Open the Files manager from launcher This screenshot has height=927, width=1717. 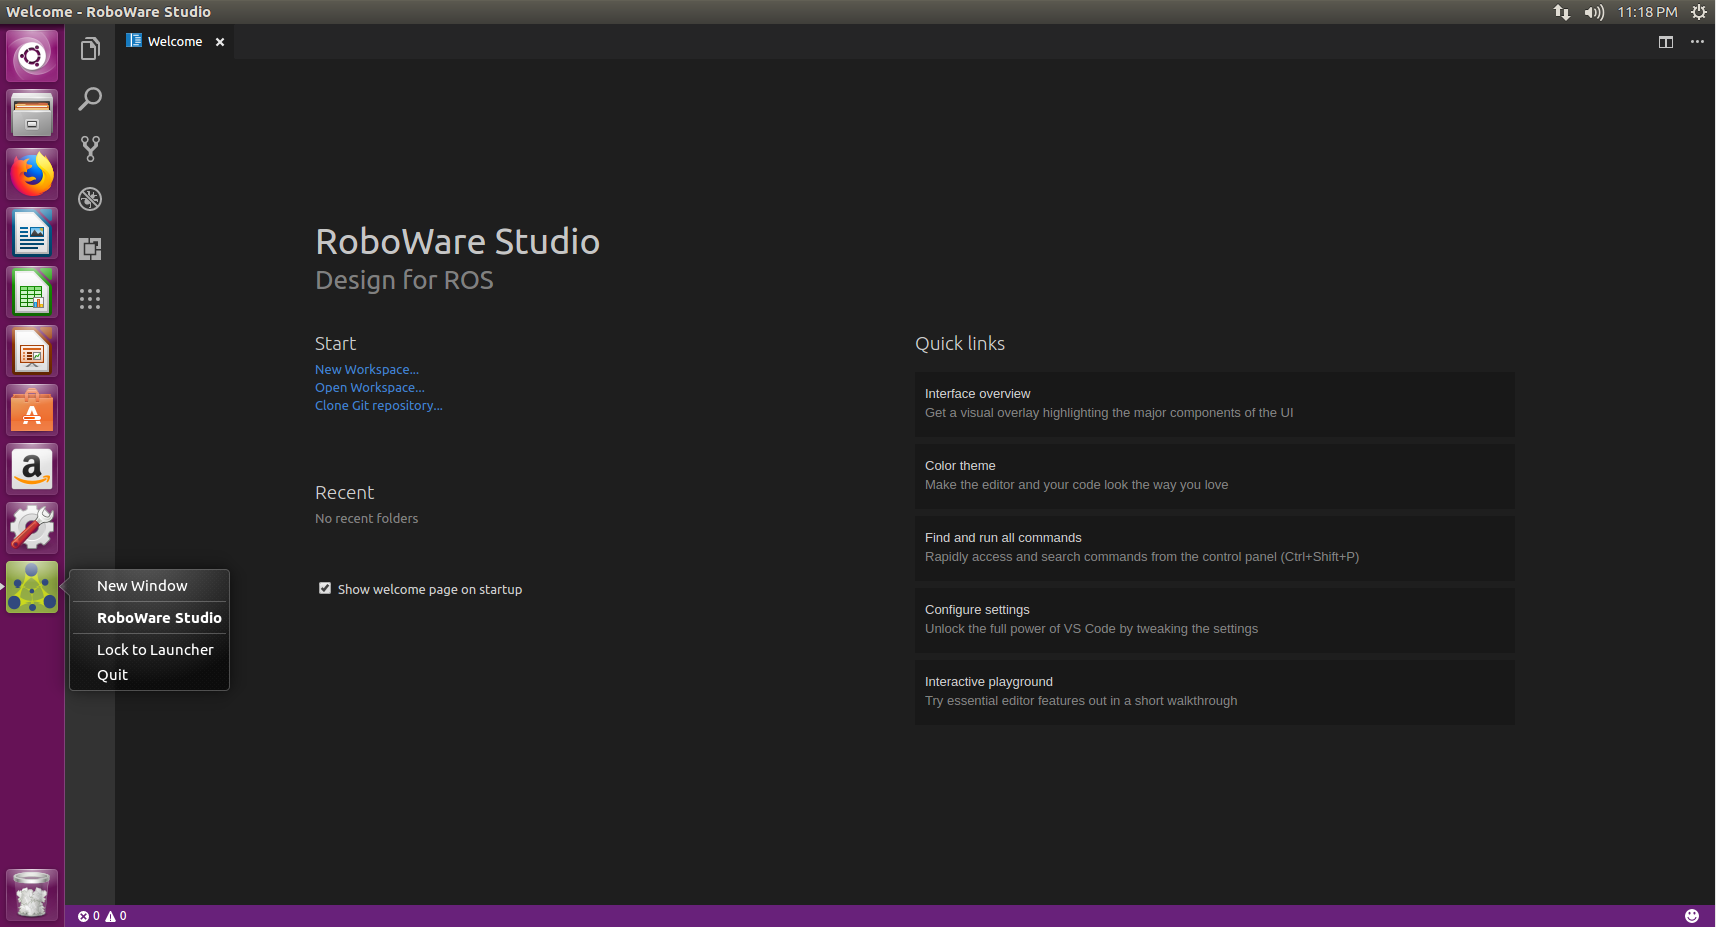pos(32,115)
